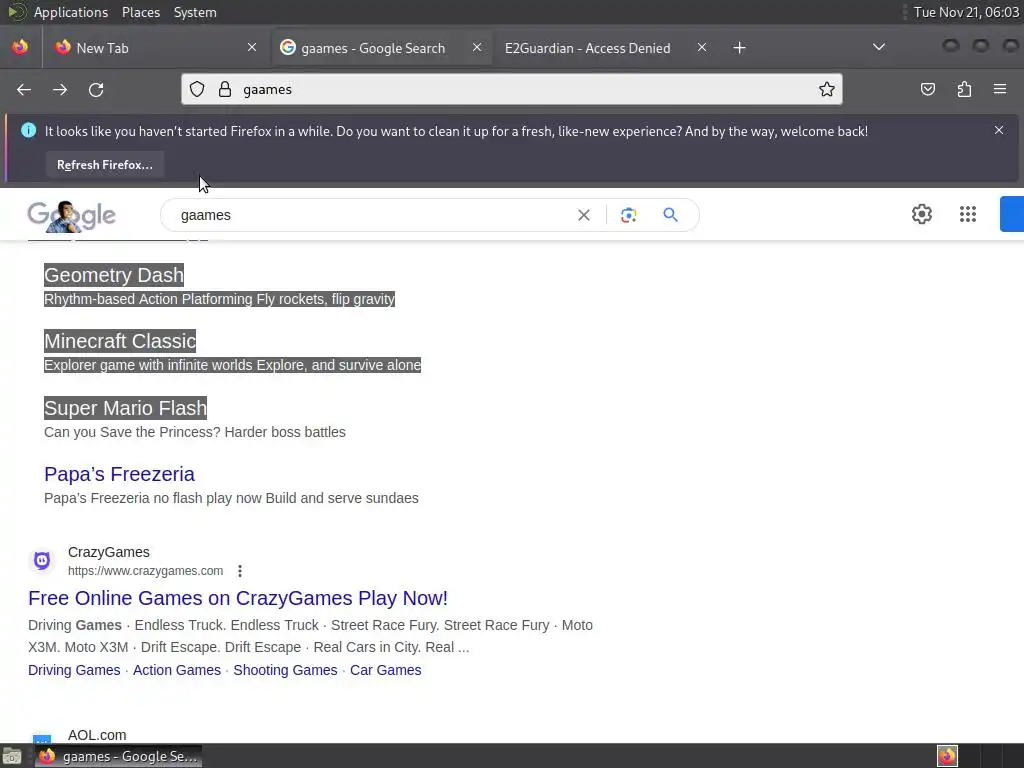
Task: Clear the Google search box
Action: tap(584, 215)
